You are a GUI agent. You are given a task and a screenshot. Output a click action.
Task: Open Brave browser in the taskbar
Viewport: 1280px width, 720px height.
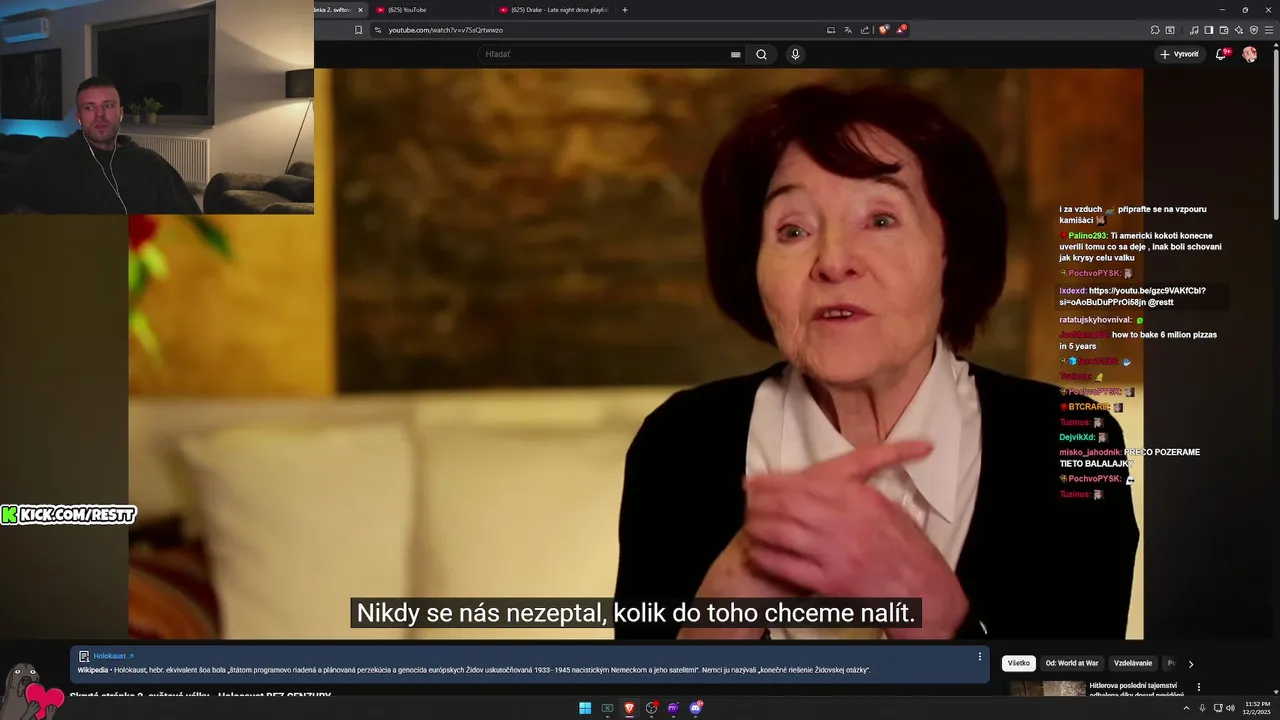click(x=629, y=708)
